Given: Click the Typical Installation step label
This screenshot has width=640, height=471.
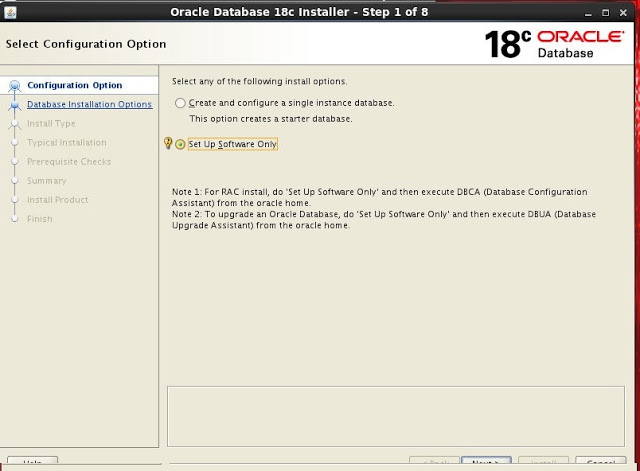Looking at the screenshot, I should coord(67,143).
